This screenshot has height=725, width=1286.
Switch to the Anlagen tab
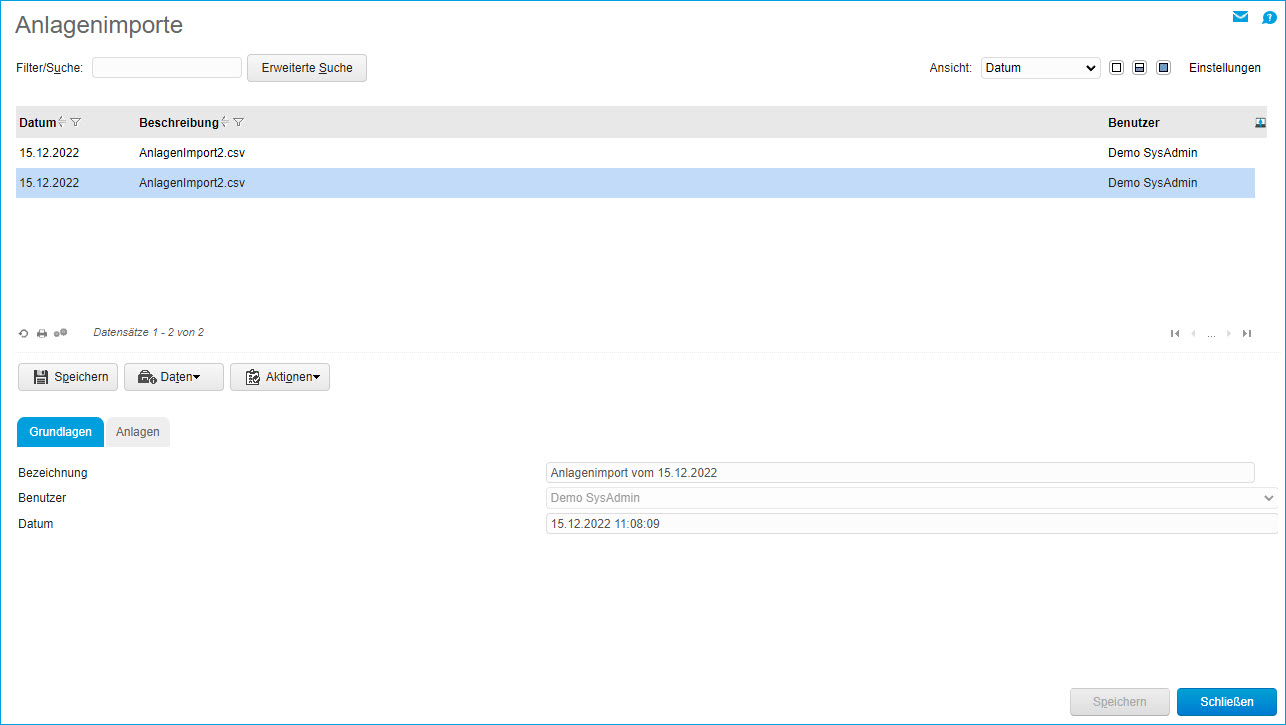(x=138, y=432)
